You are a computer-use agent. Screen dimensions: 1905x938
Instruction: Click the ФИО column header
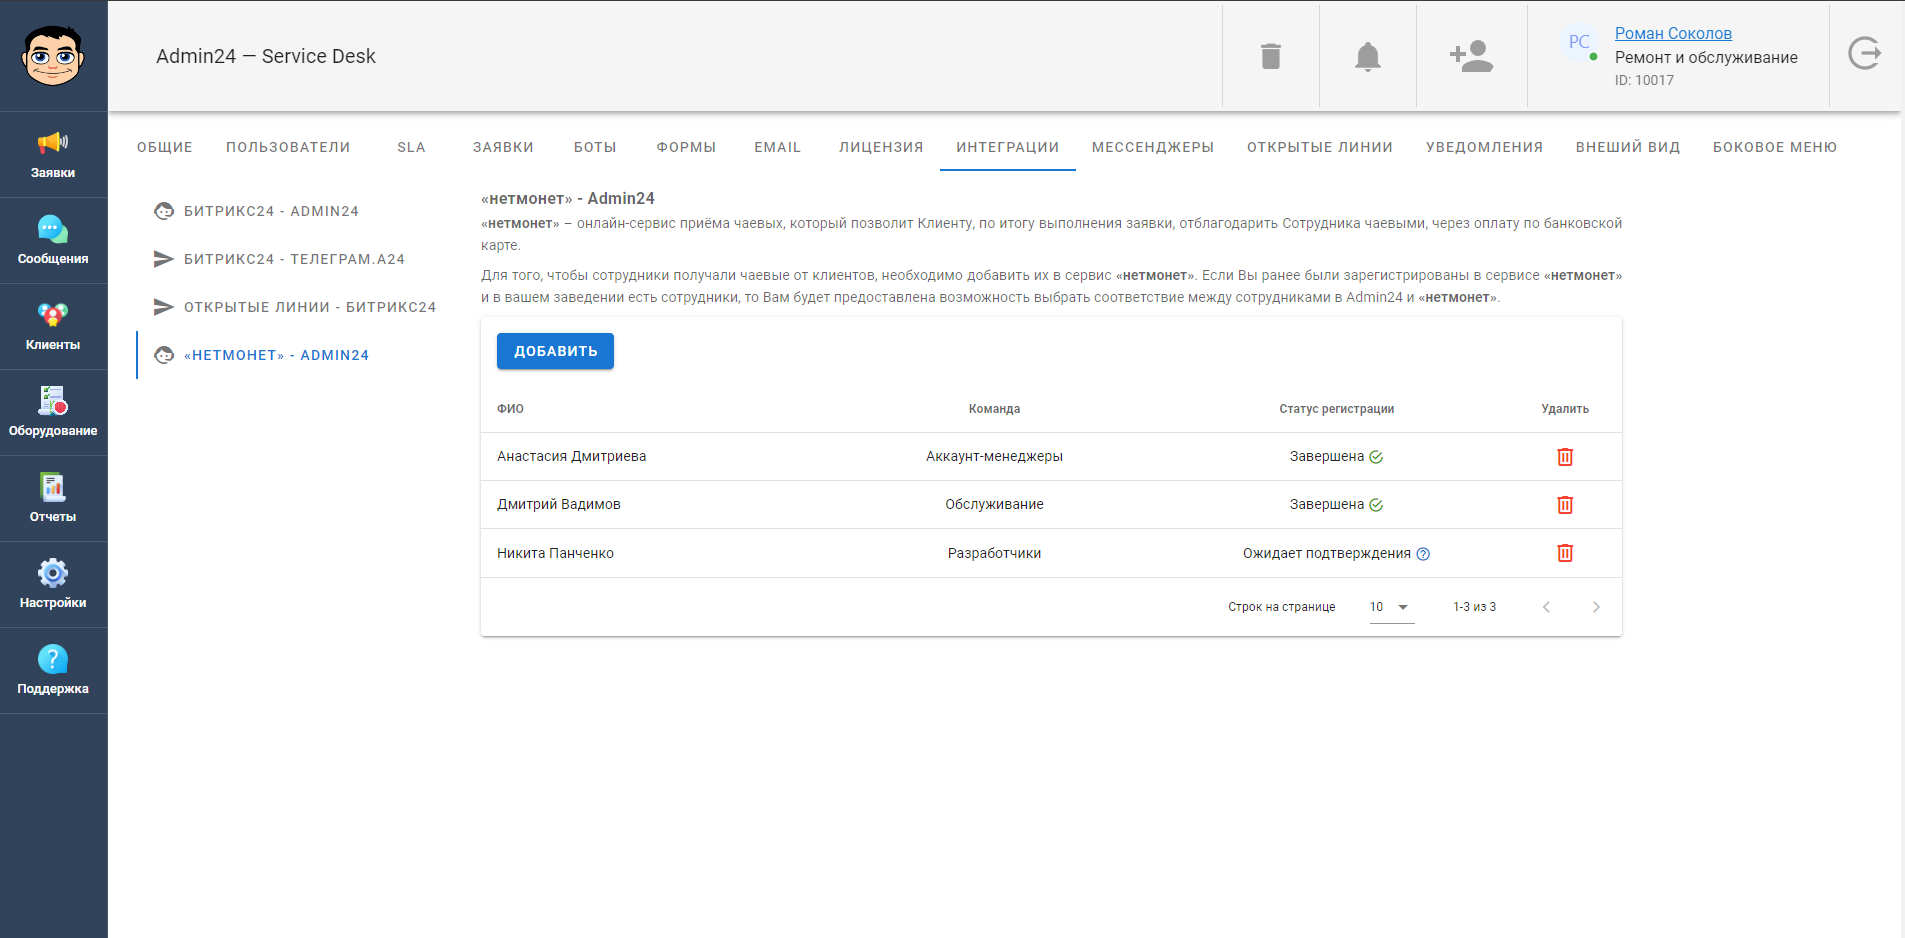click(510, 409)
